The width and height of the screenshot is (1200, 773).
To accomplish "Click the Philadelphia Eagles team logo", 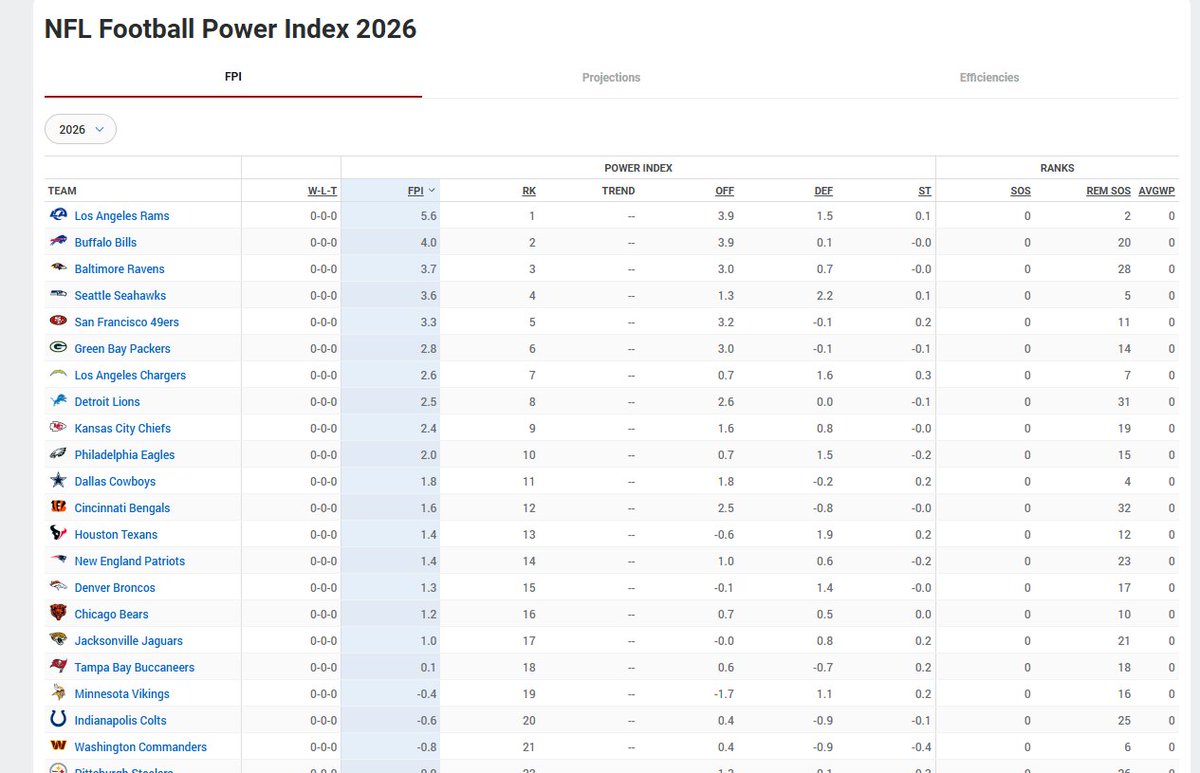I will [58, 454].
